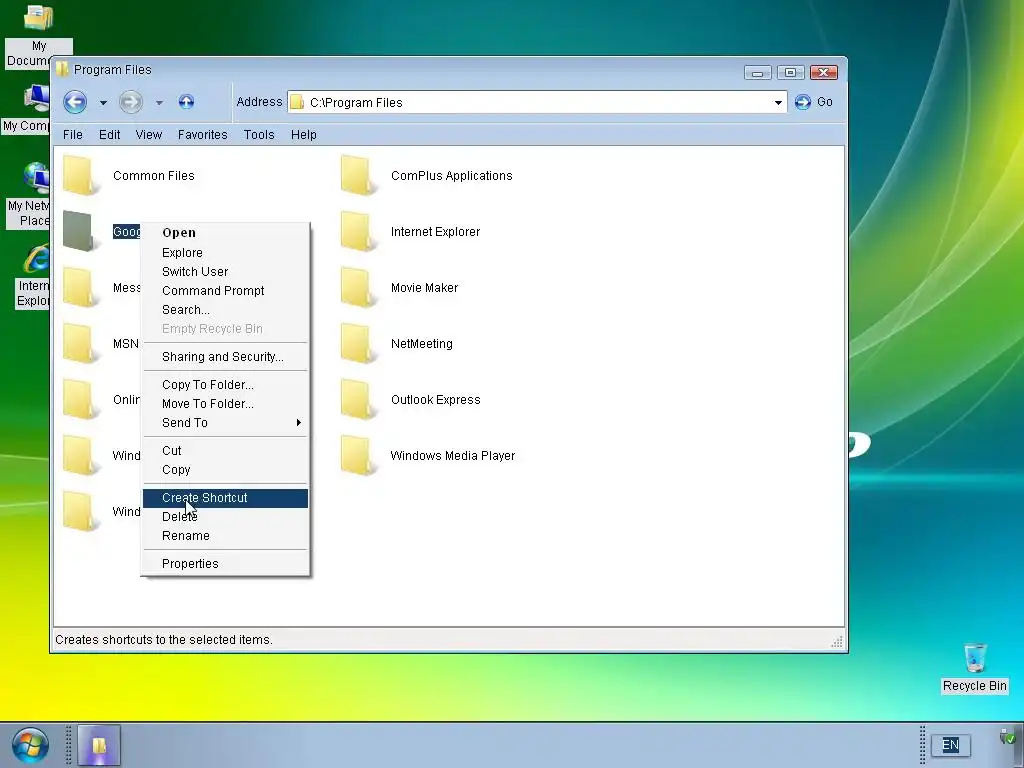Choose Copy in the context menu
1024x768 pixels.
[225, 470]
